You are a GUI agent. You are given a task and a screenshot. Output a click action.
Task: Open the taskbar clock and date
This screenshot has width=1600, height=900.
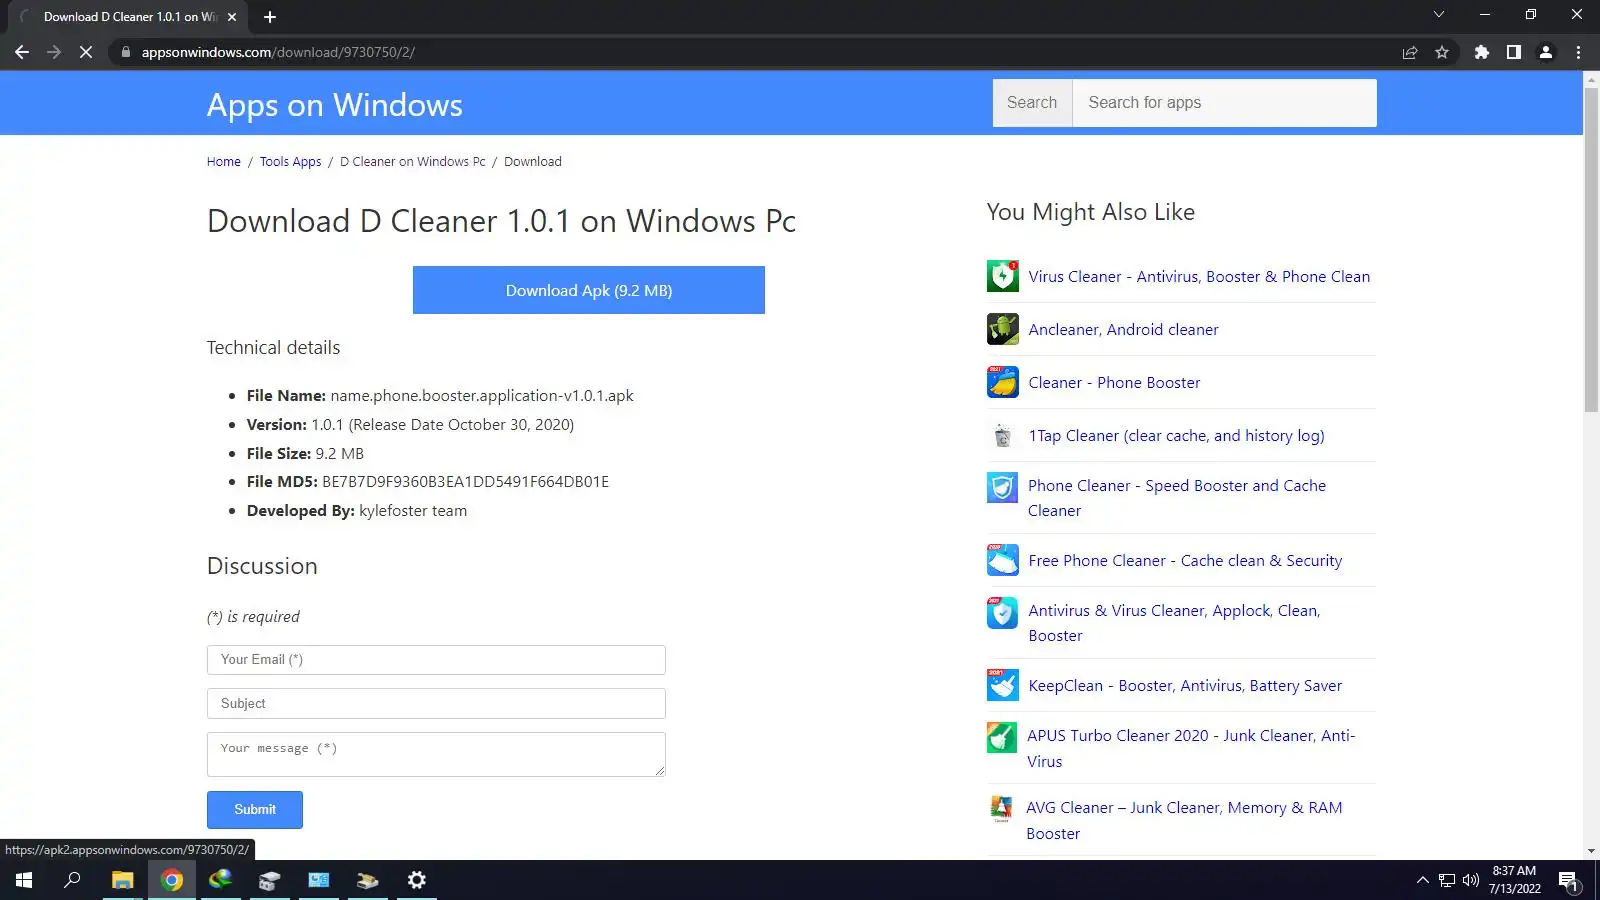point(1514,880)
